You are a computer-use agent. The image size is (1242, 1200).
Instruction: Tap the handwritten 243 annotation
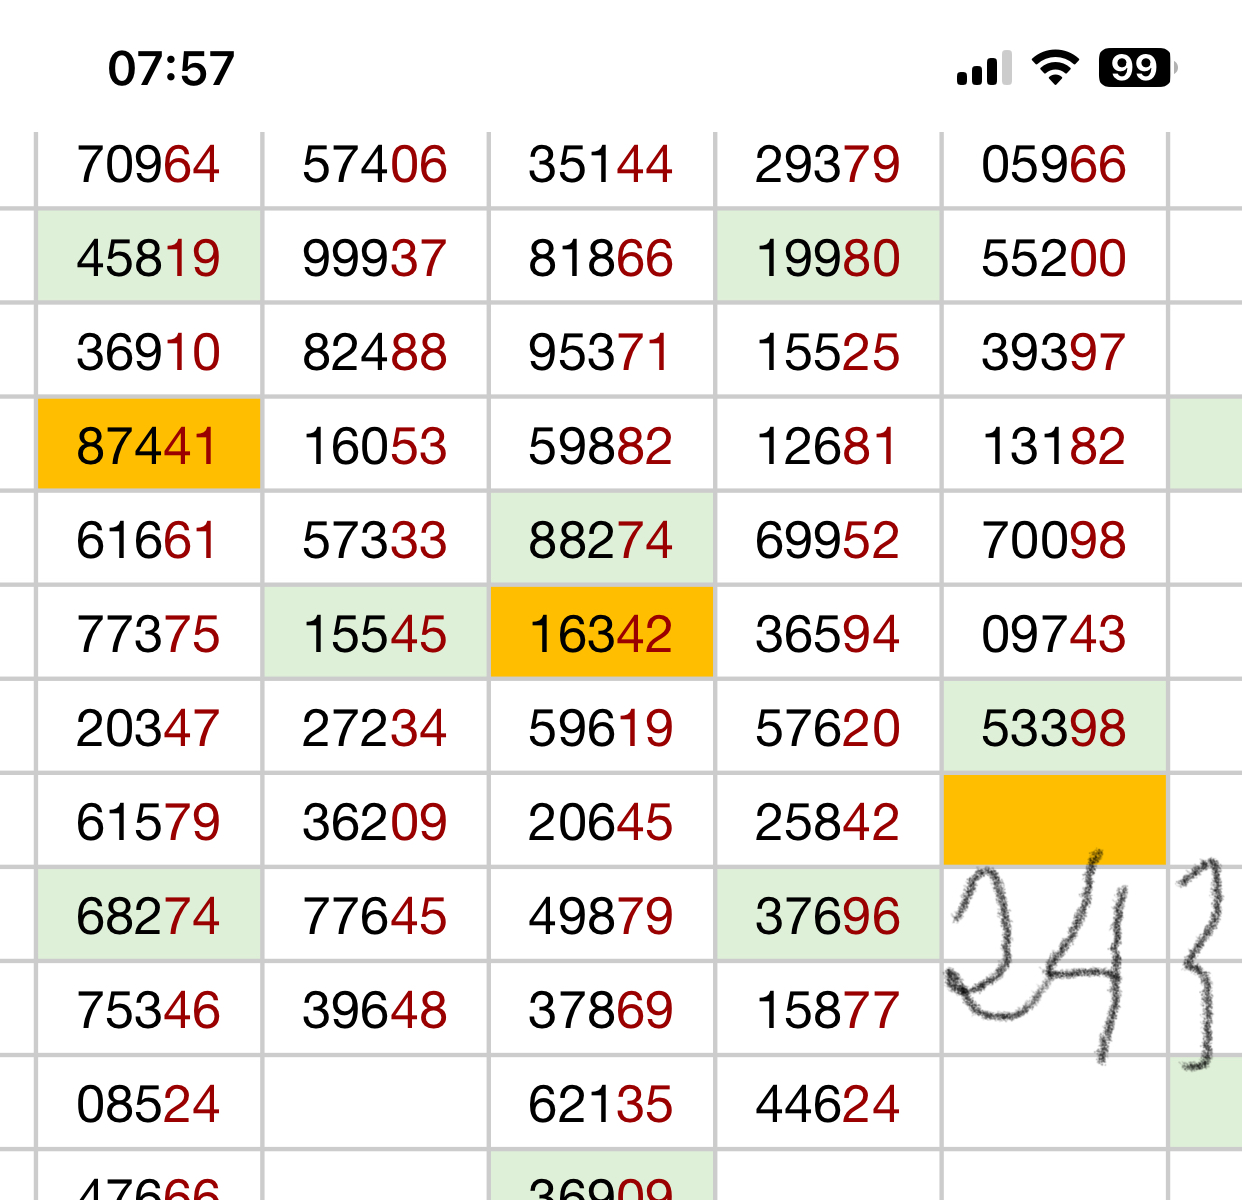[1085, 960]
